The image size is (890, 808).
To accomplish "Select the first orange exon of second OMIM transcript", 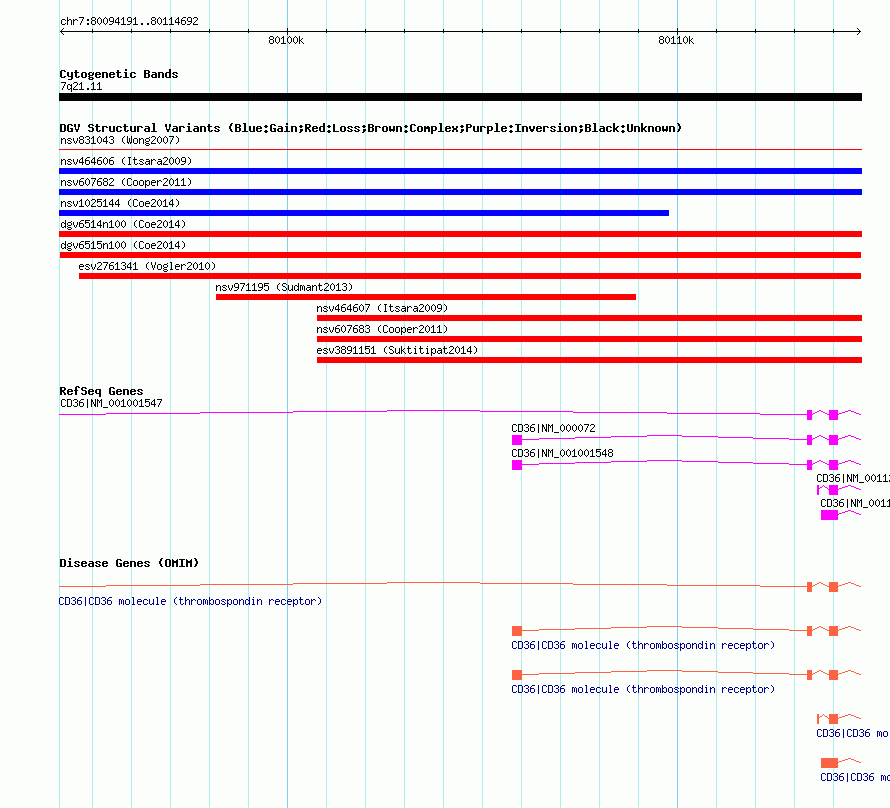I will [x=517, y=631].
